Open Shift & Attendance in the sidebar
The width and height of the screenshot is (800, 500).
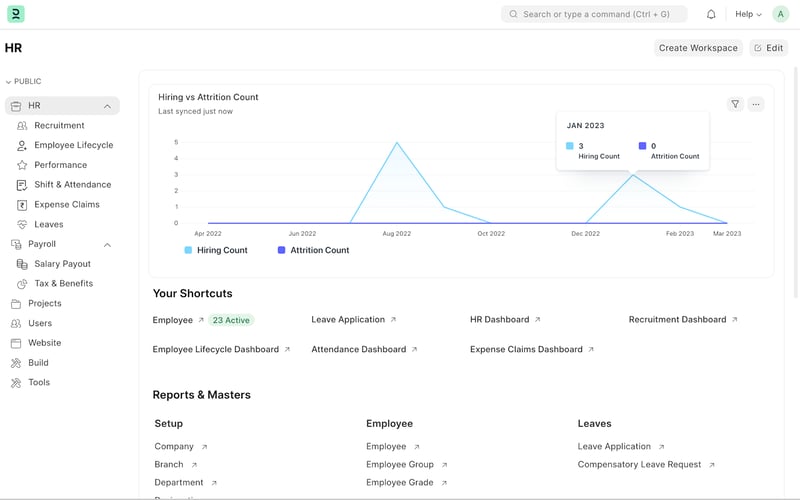72,185
